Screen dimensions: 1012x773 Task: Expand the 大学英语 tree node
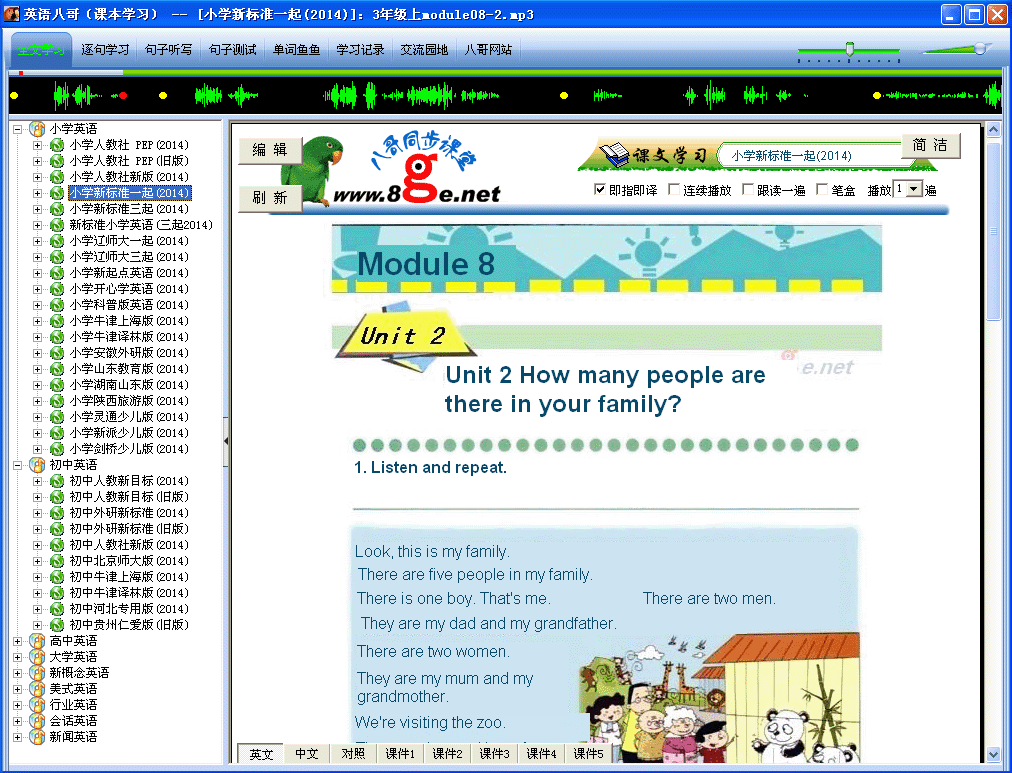pos(17,657)
